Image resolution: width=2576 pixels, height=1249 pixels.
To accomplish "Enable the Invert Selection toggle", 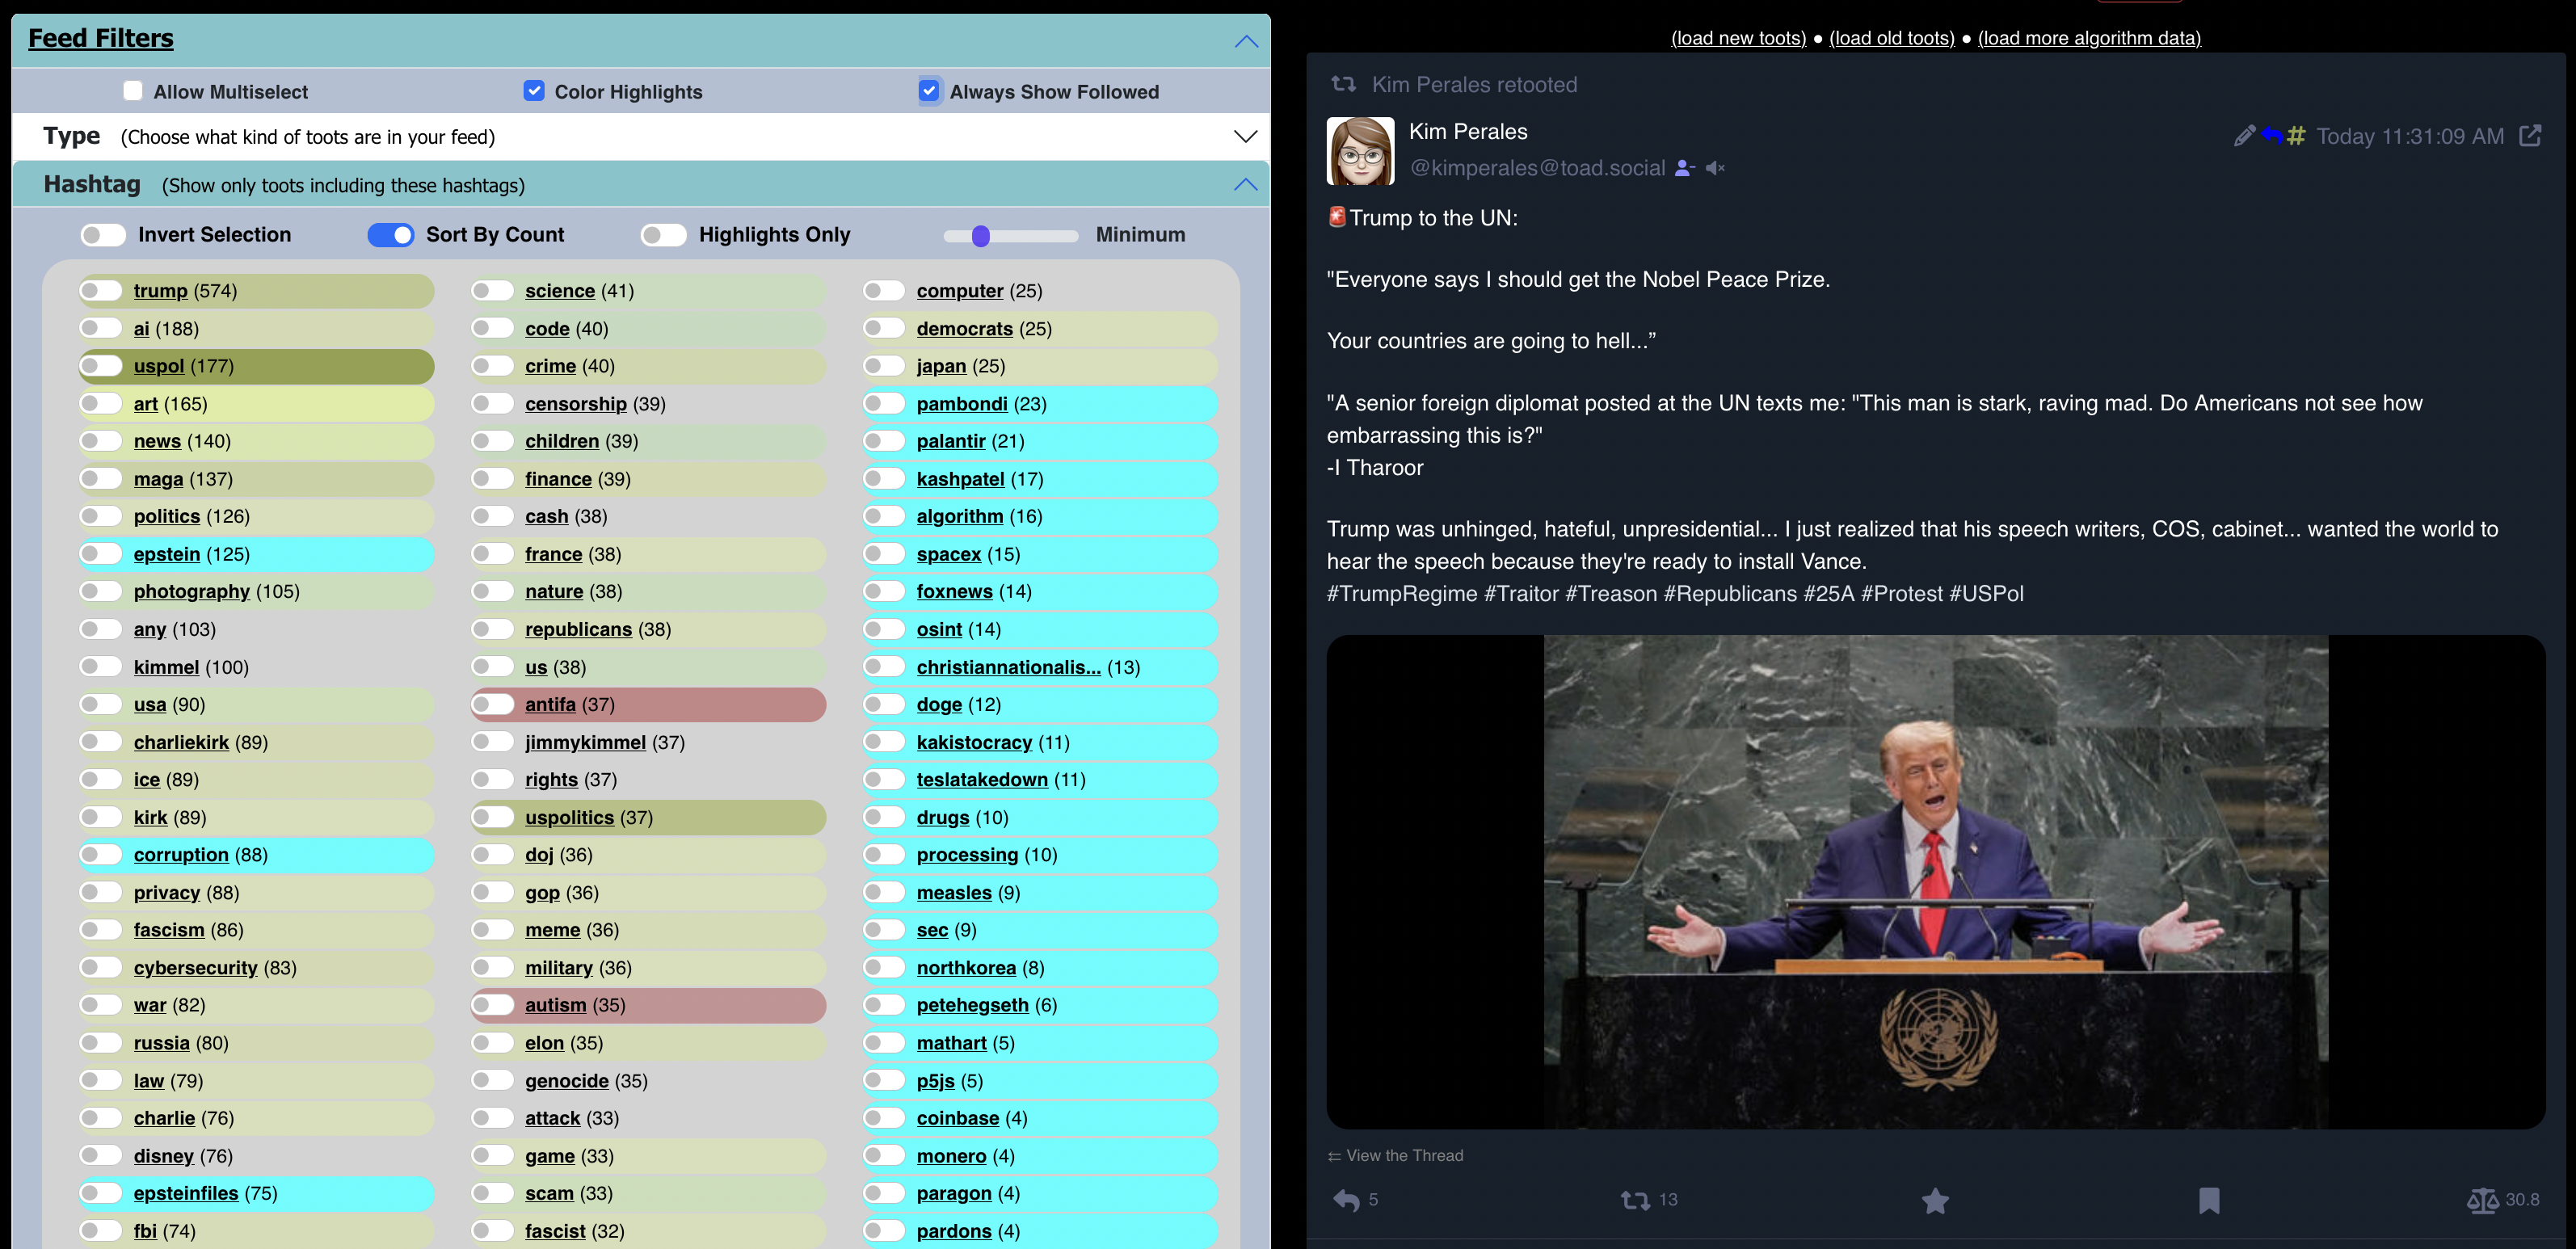I will click(x=103, y=235).
